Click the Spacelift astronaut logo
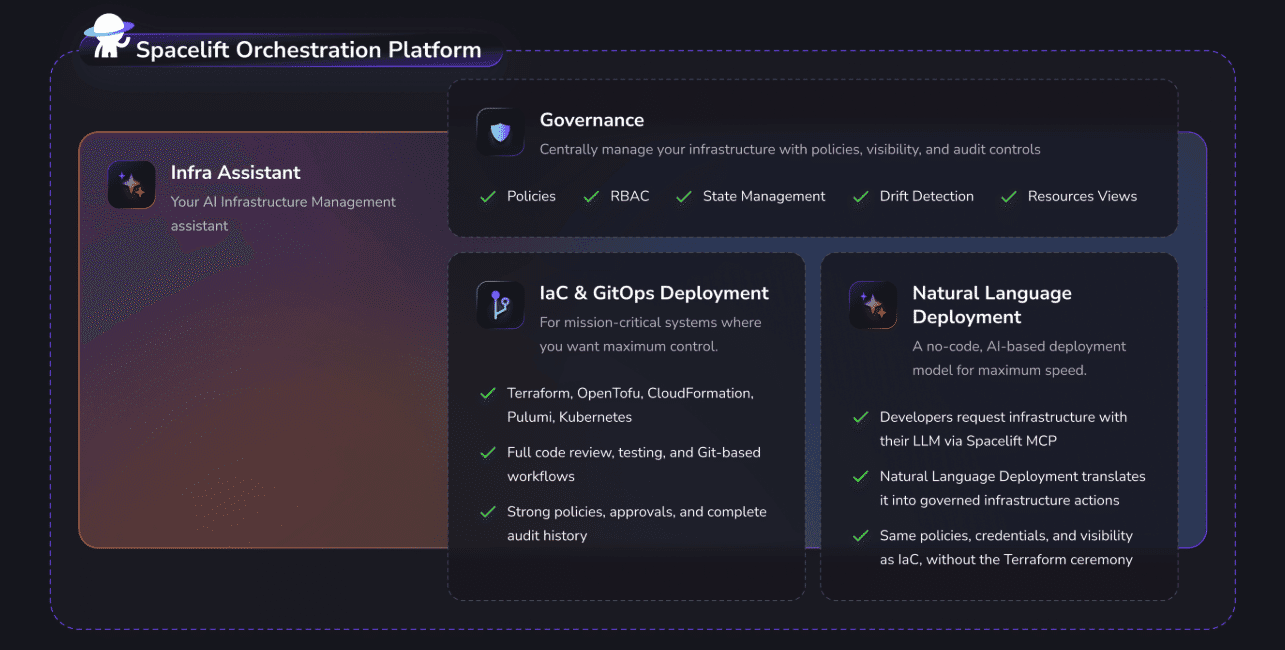Viewport: 1285px width, 650px height. pos(108,38)
